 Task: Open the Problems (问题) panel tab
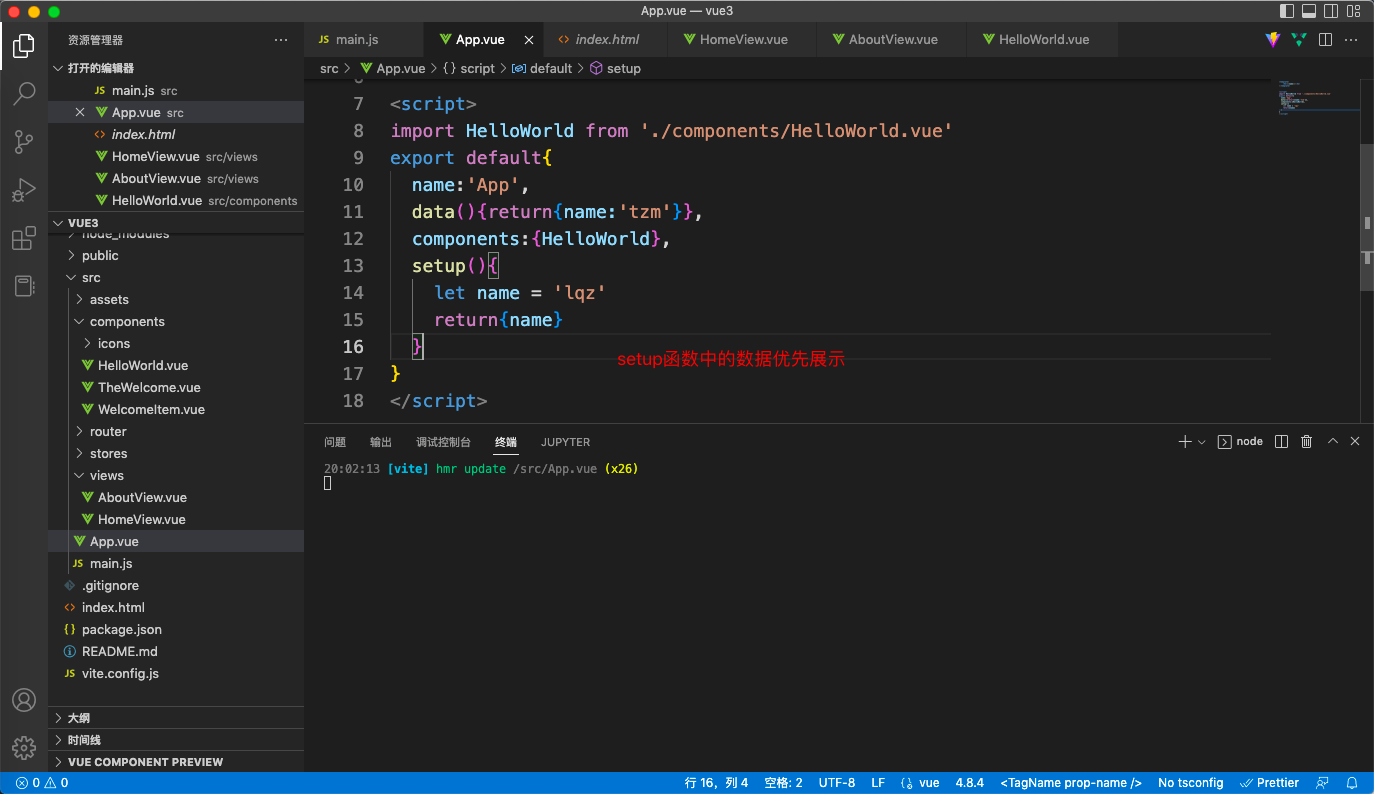point(335,442)
